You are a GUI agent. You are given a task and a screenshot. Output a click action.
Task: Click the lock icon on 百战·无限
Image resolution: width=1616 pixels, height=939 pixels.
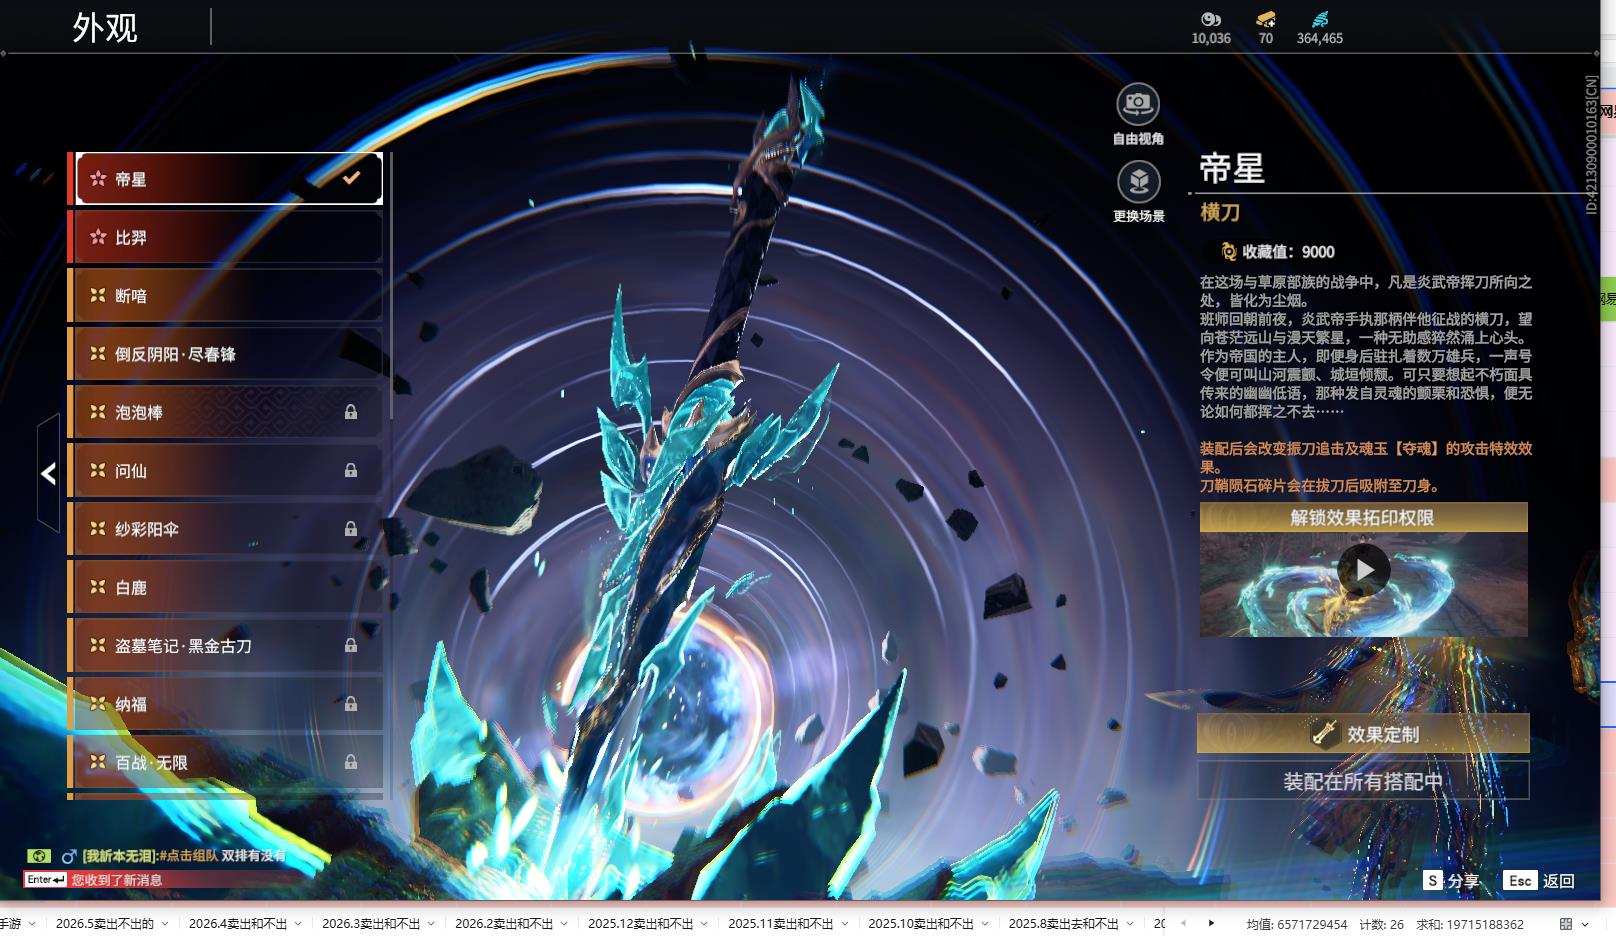click(351, 762)
